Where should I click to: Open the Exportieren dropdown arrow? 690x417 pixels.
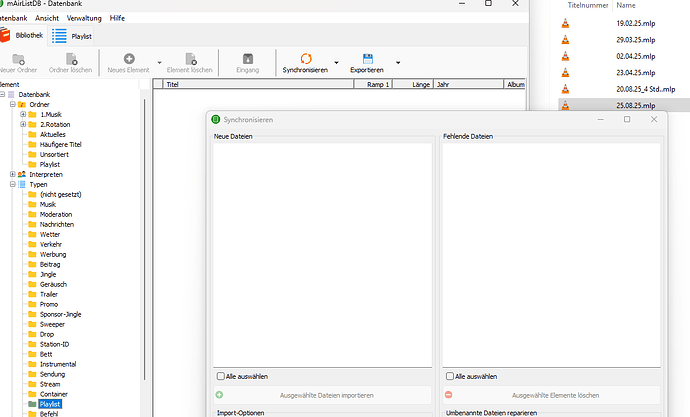398,63
